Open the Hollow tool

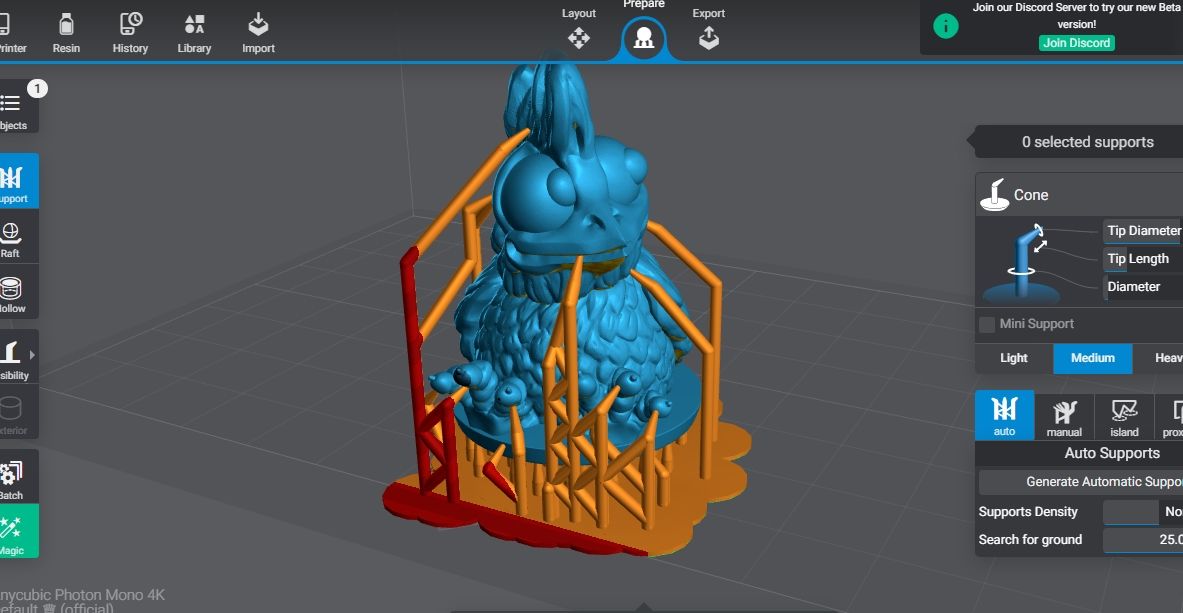pos(14,291)
